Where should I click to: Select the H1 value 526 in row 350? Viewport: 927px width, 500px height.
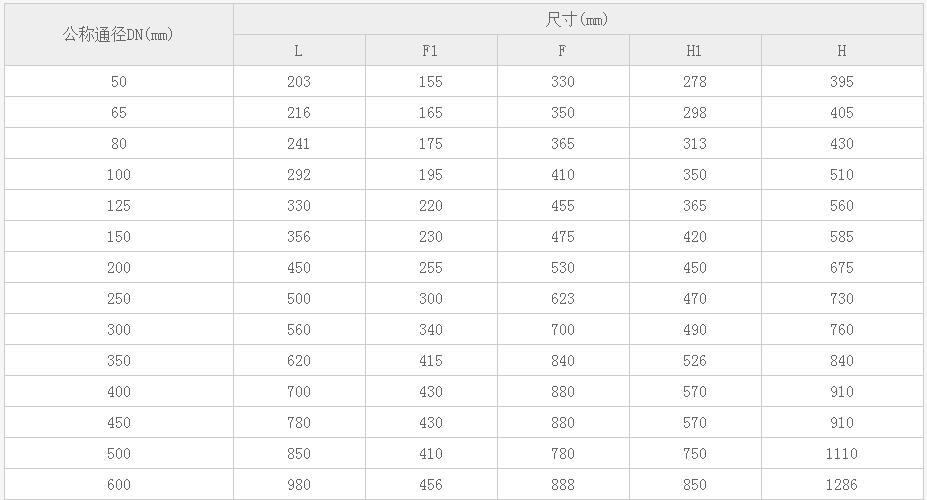(x=695, y=361)
